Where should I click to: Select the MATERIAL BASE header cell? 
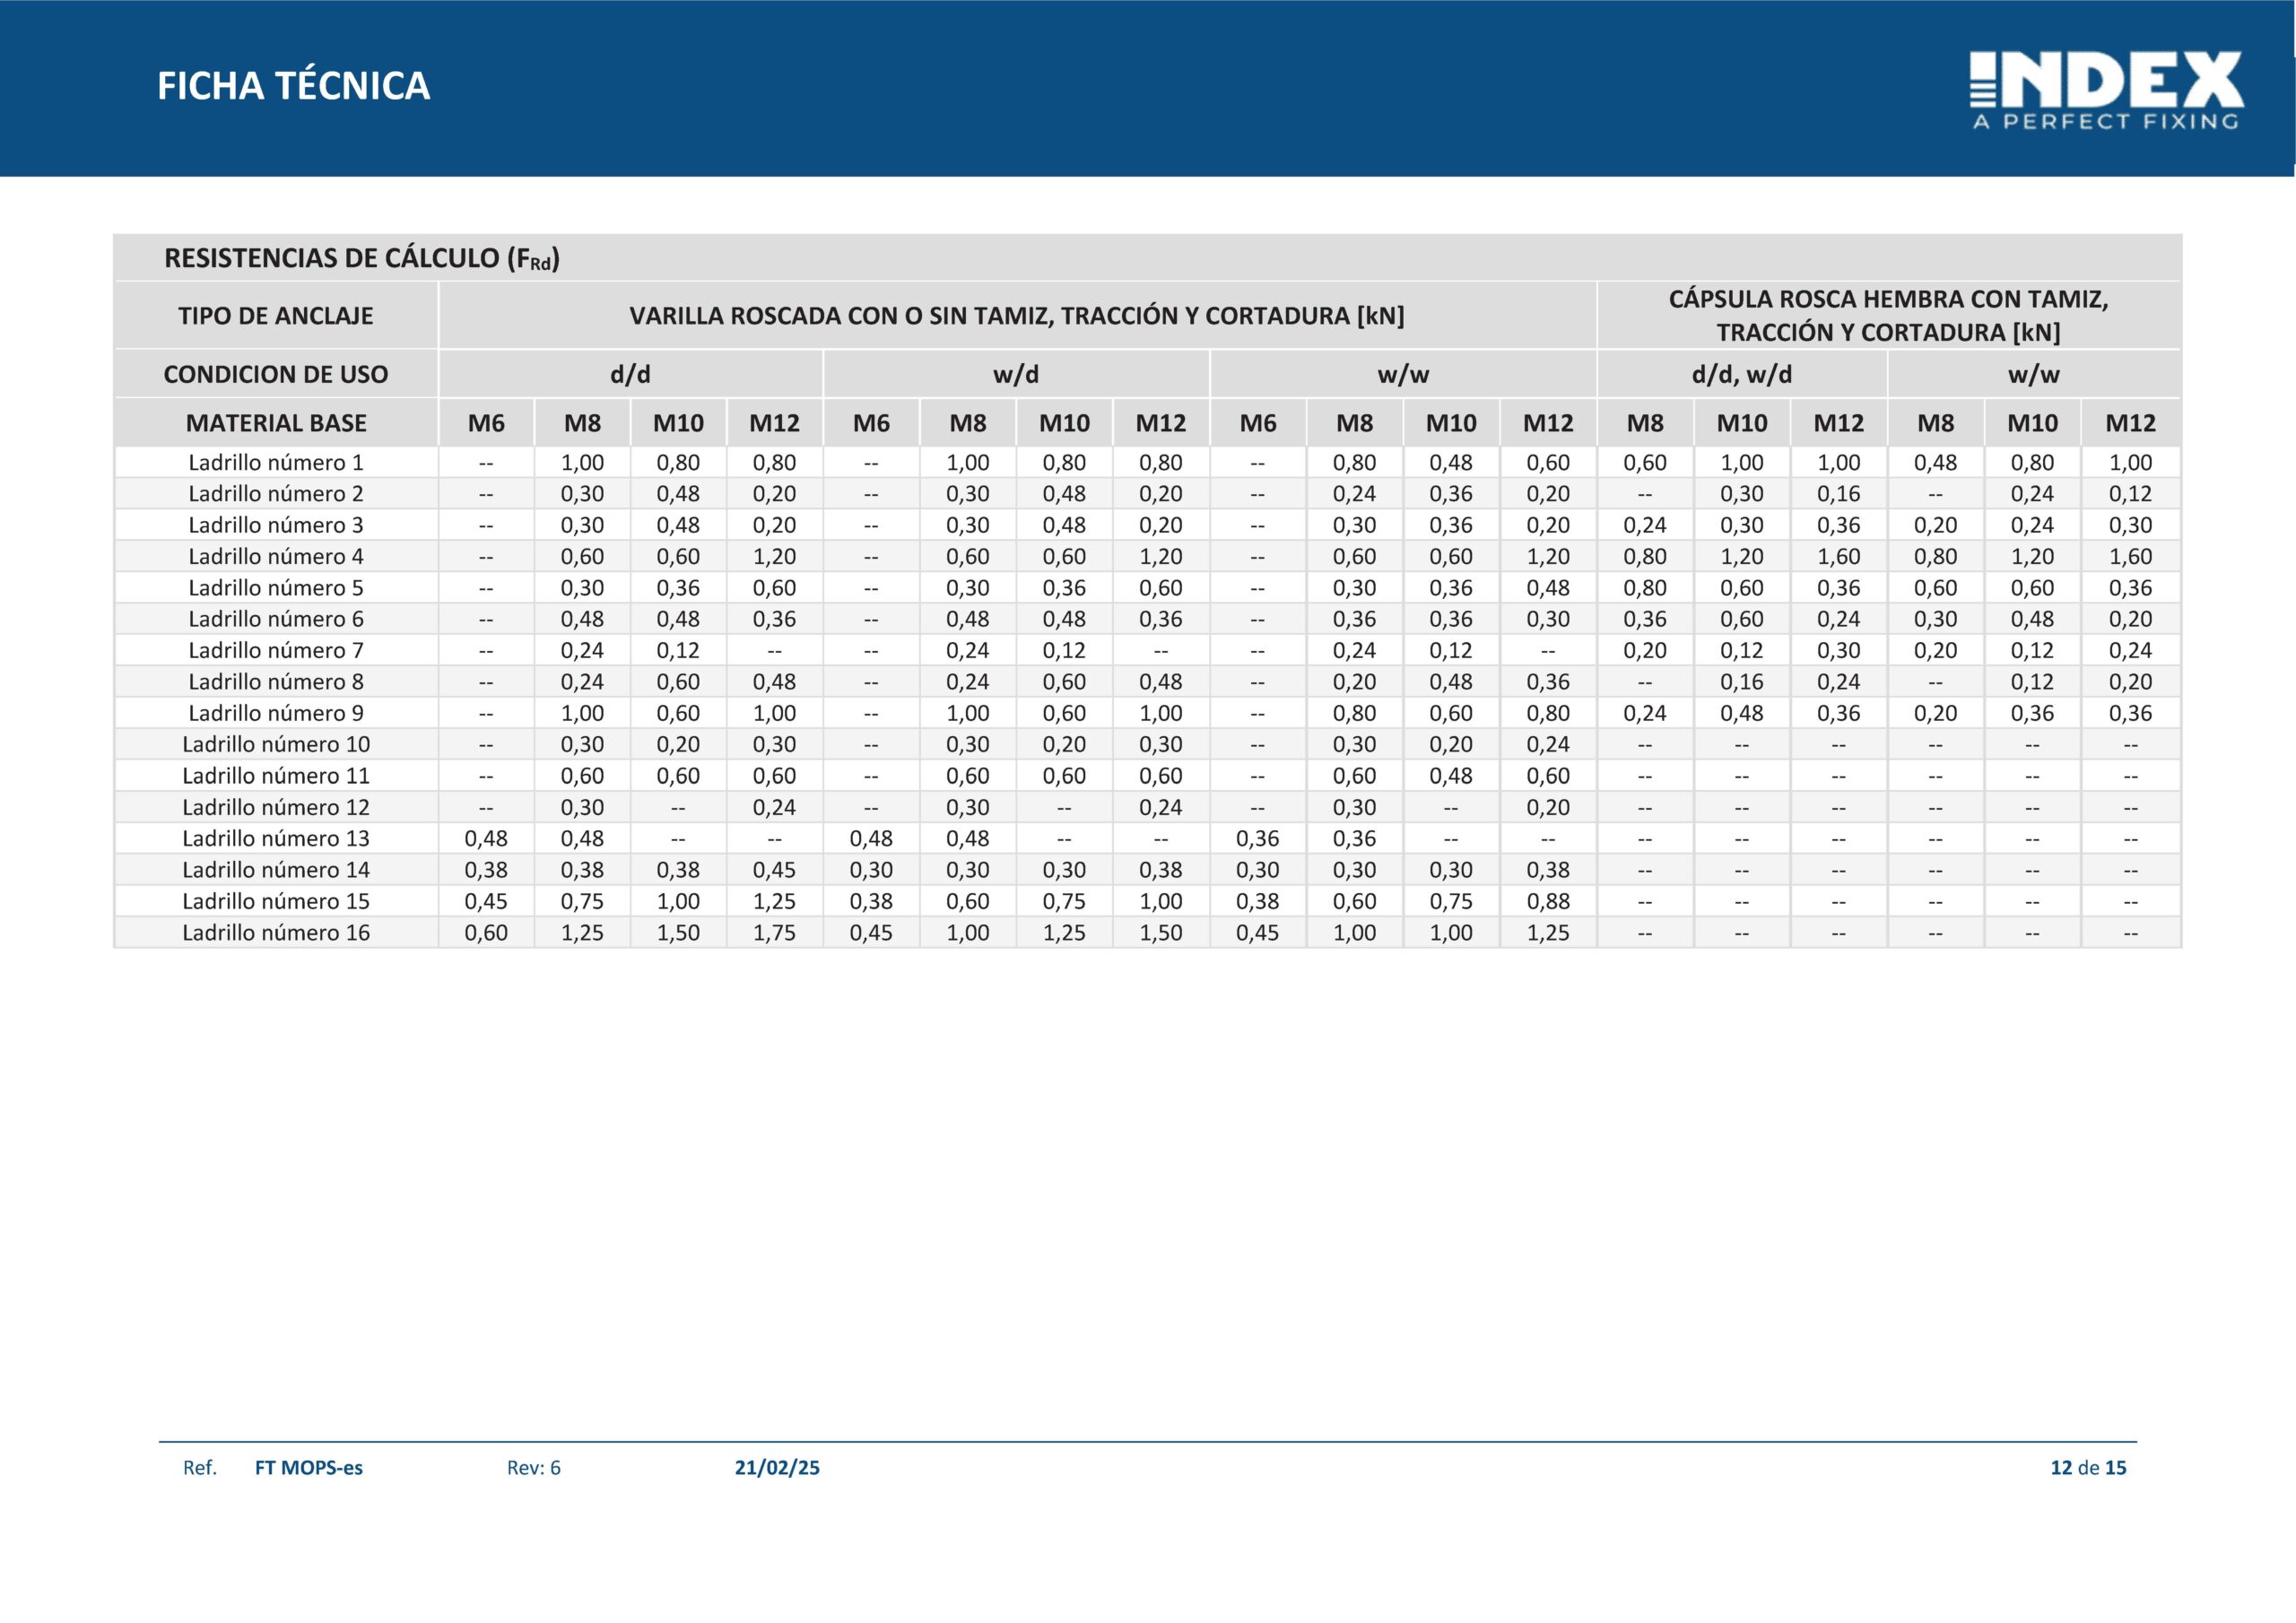tap(276, 423)
